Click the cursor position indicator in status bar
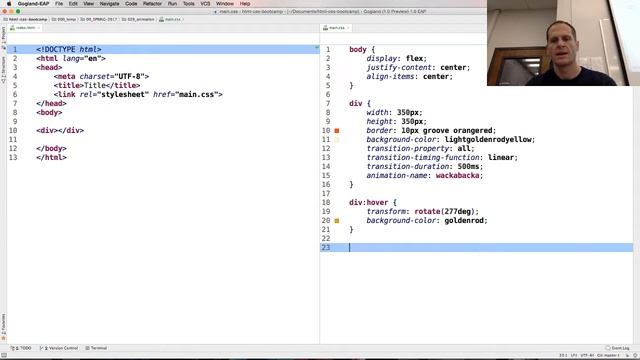 [563, 356]
